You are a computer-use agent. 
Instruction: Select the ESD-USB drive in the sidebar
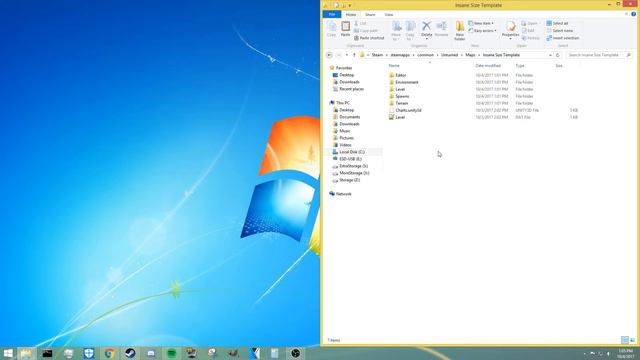pyautogui.click(x=350, y=159)
